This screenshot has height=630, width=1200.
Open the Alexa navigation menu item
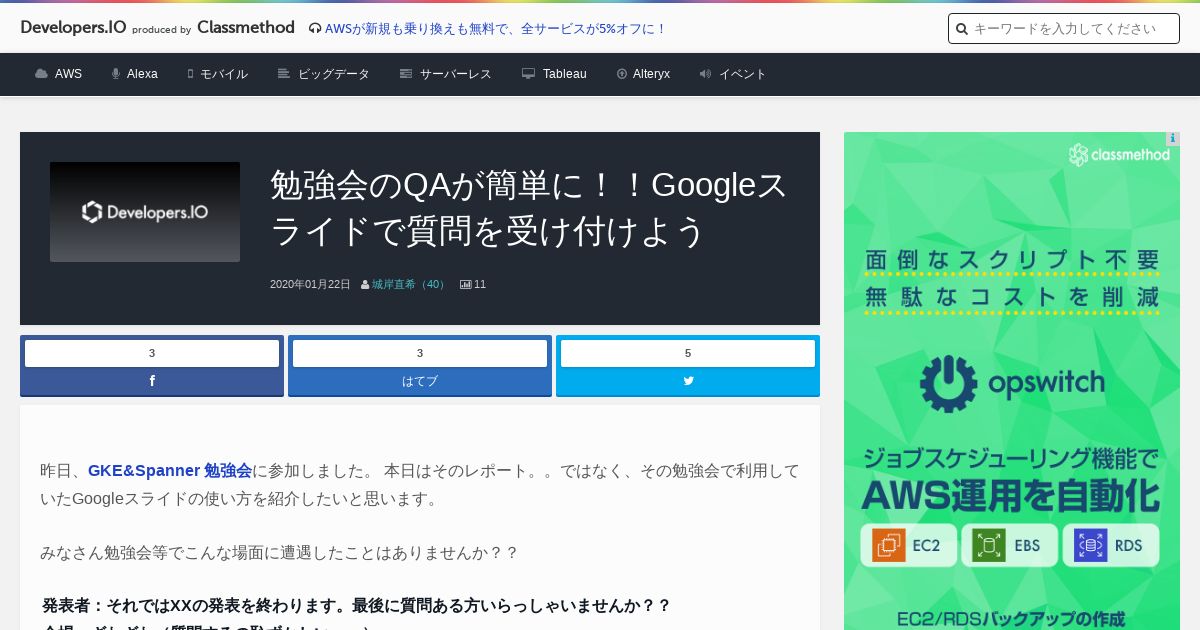[x=142, y=74]
